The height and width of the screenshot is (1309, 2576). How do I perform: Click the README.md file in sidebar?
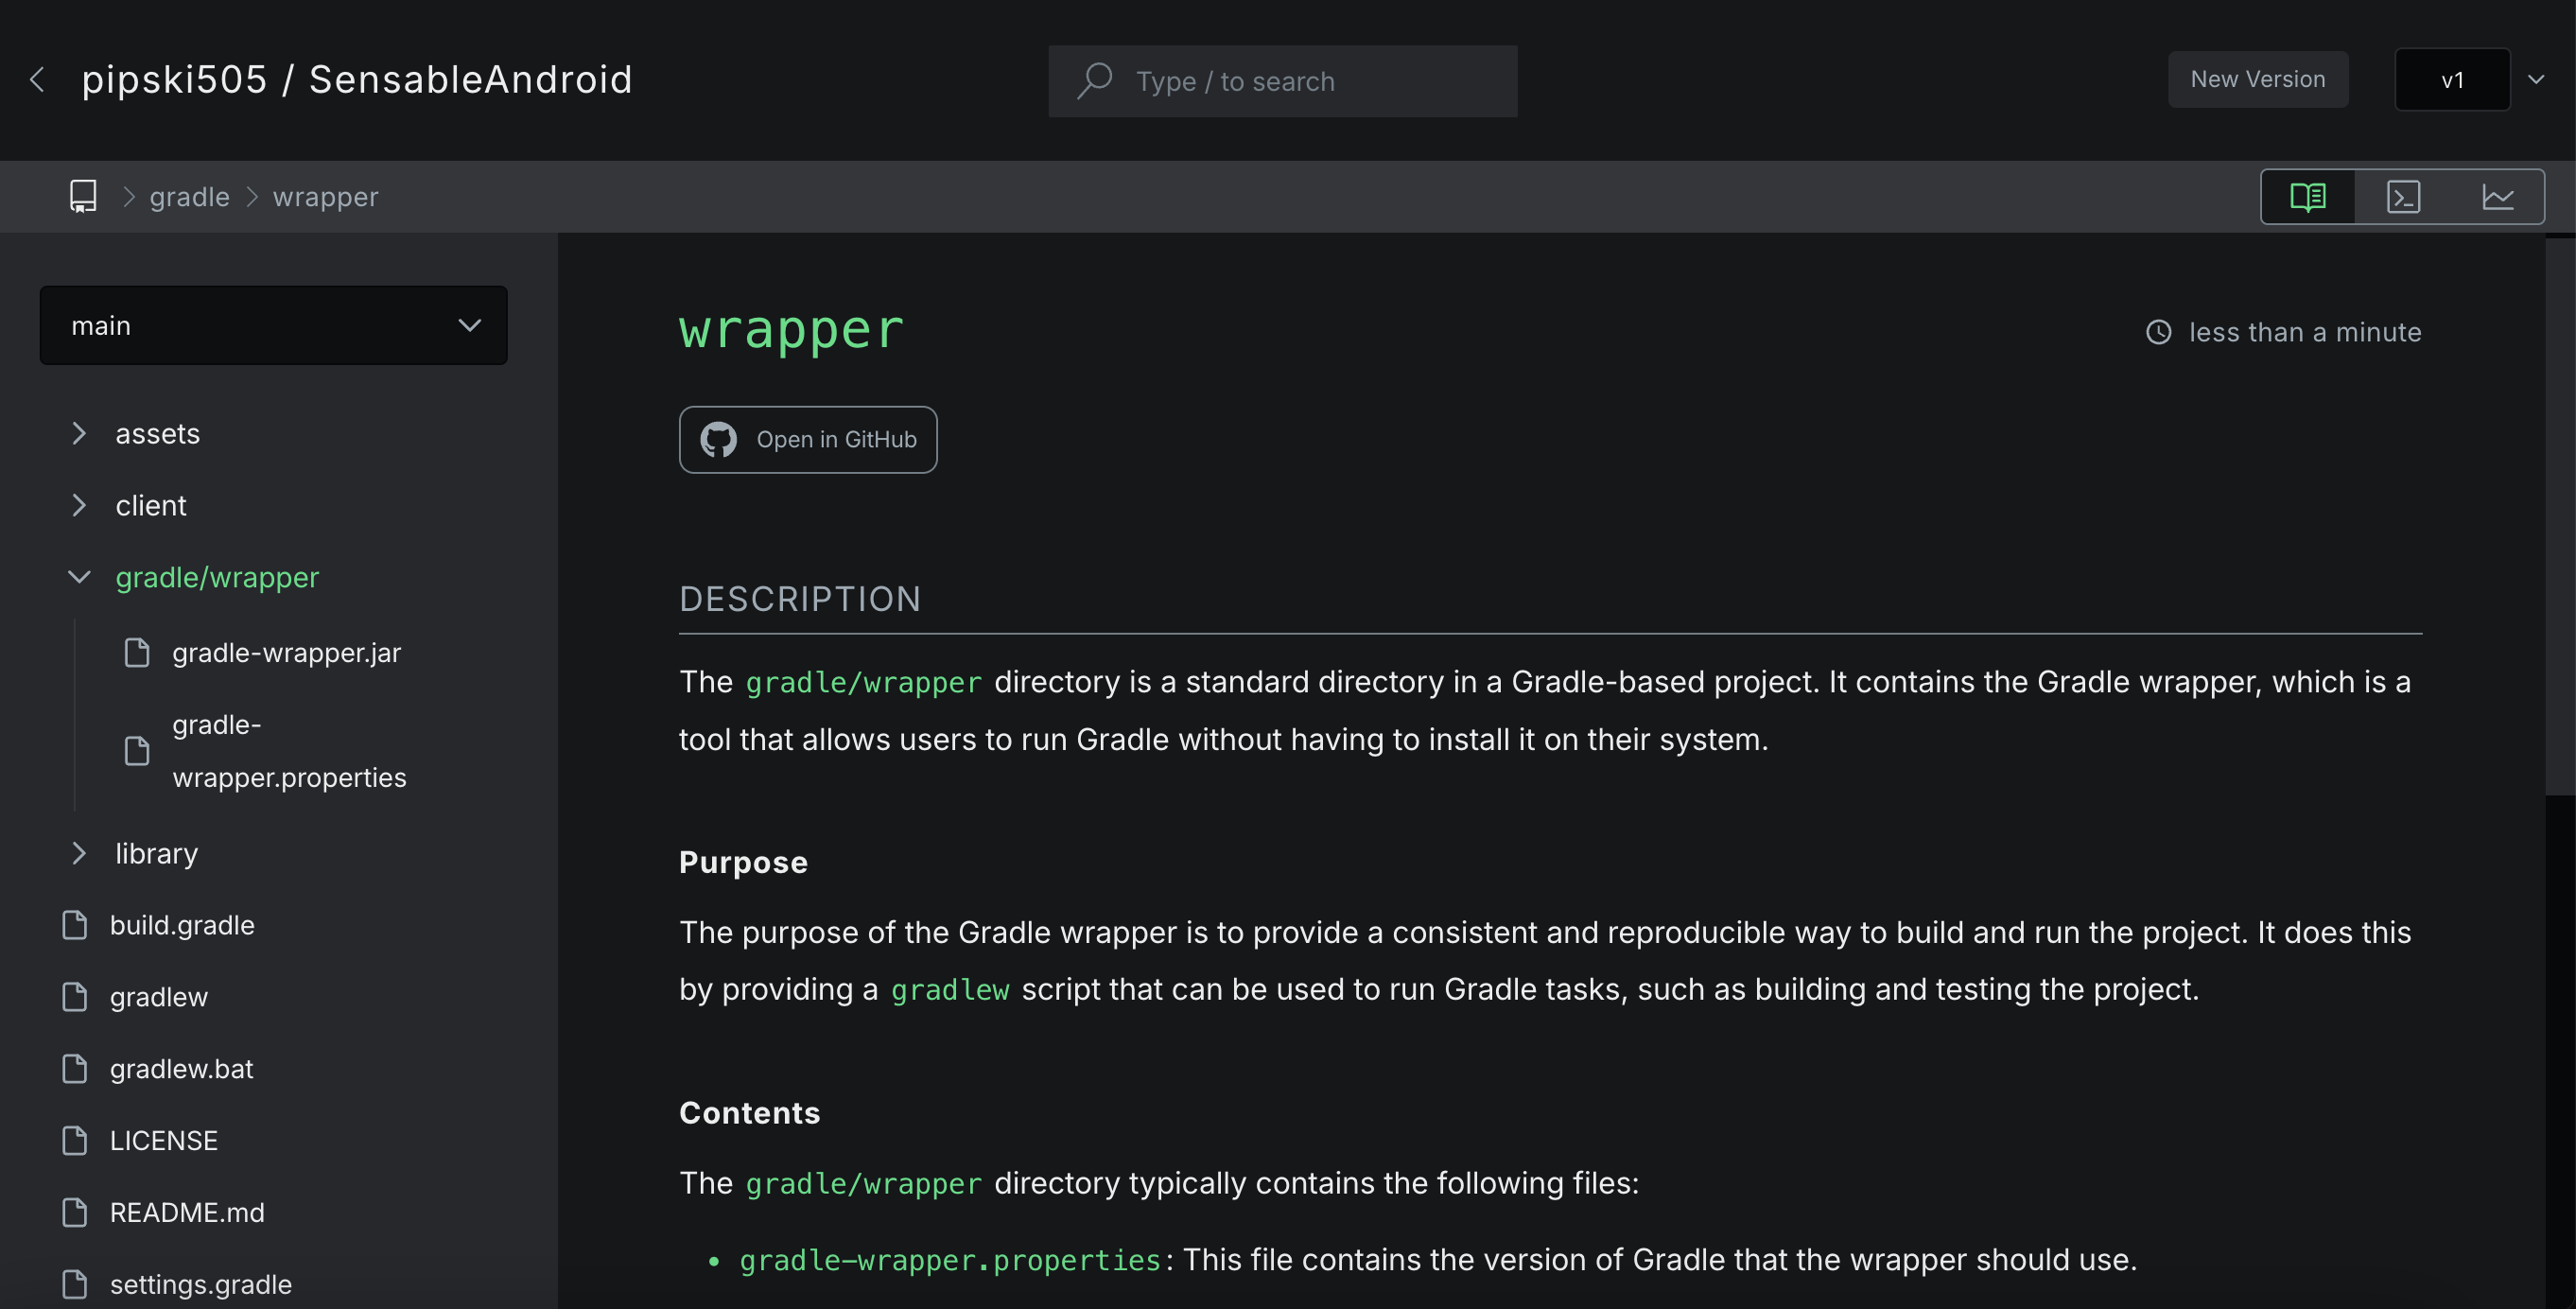pyautogui.click(x=185, y=1213)
